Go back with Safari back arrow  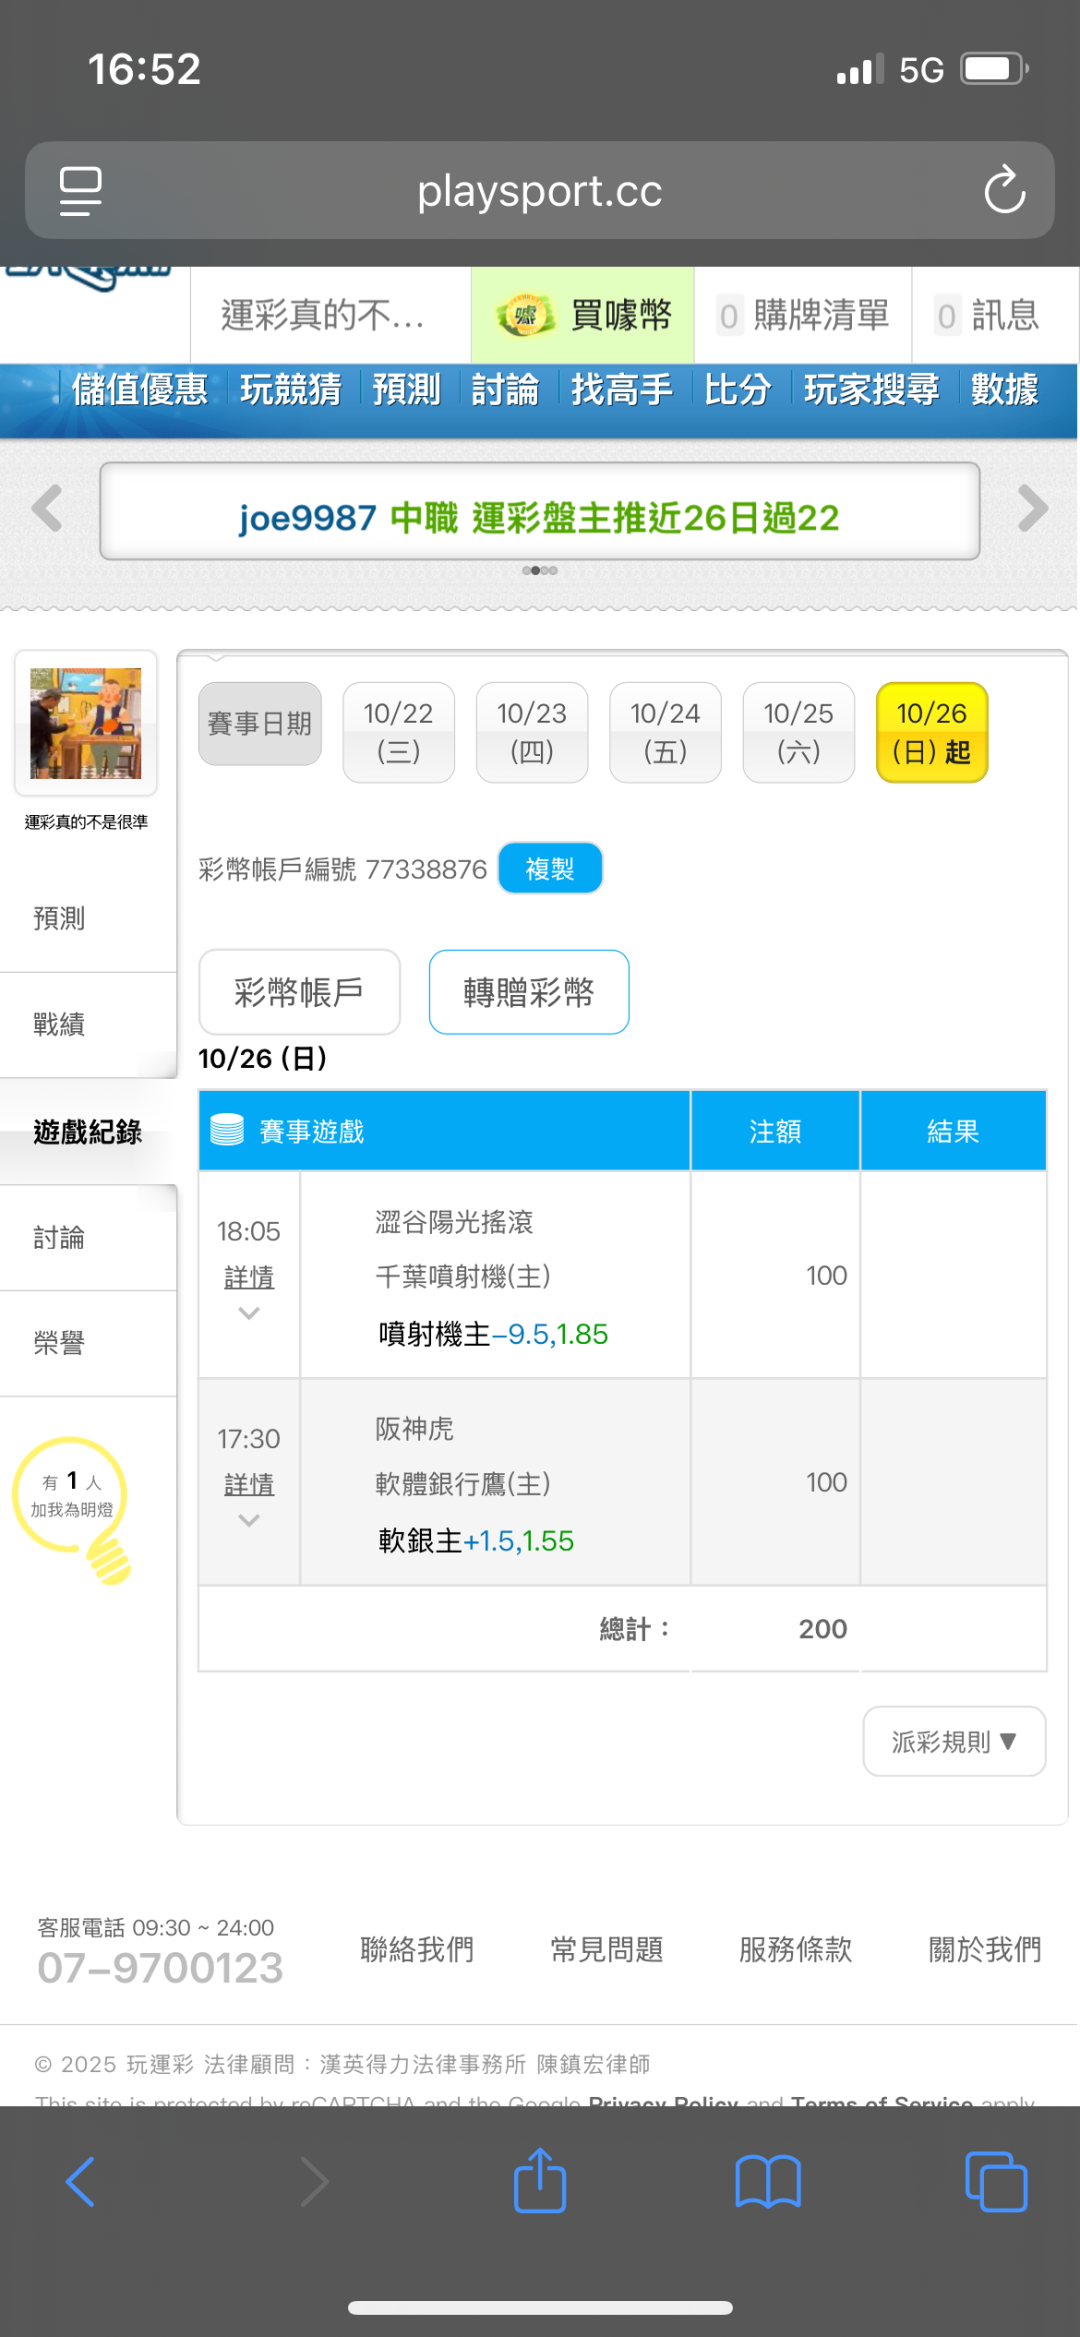click(80, 2181)
